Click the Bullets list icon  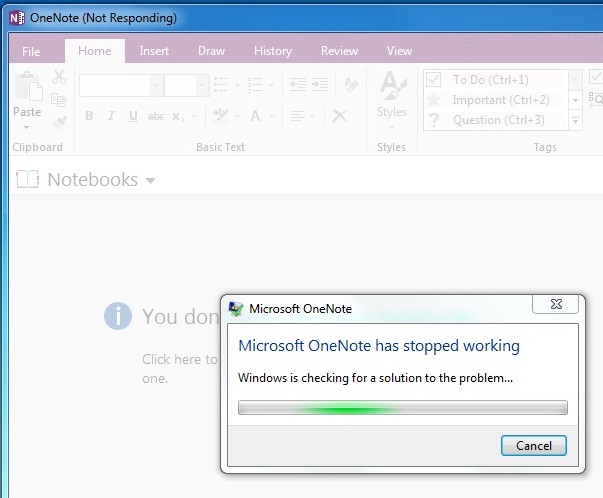click(221, 85)
